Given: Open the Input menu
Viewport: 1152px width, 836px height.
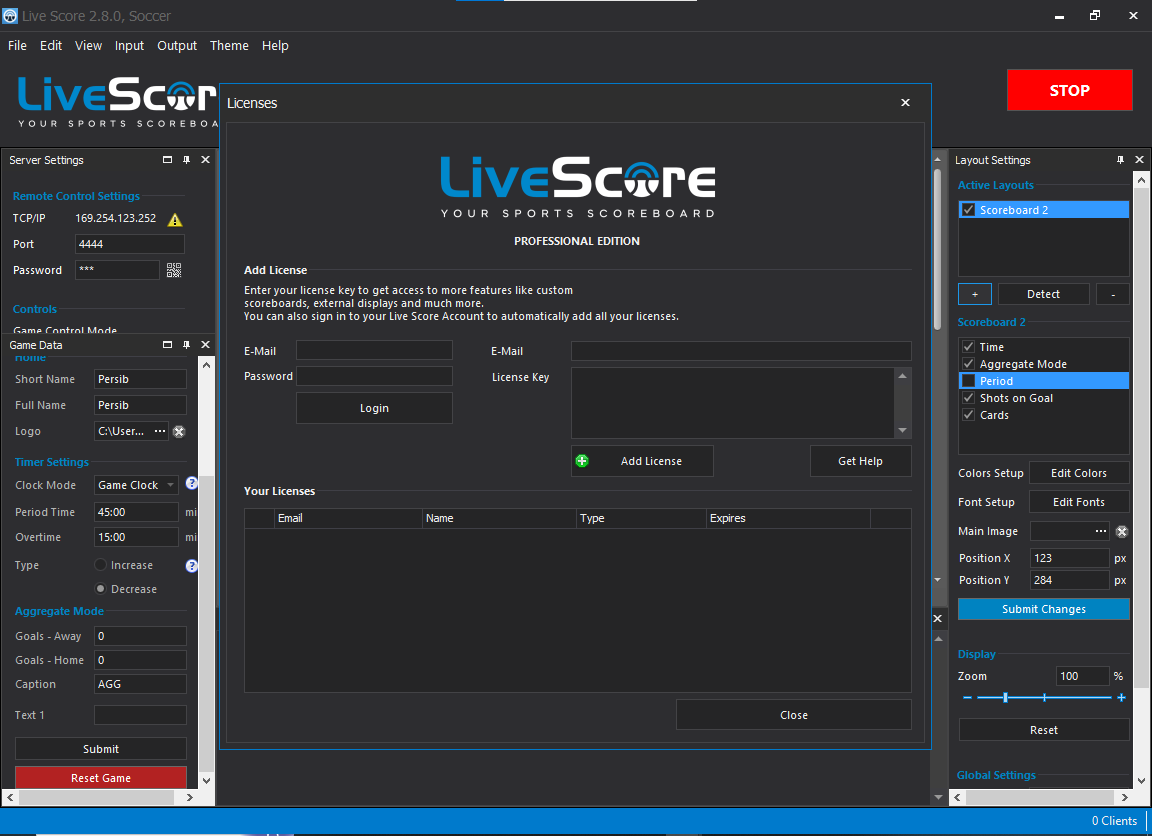Looking at the screenshot, I should [x=129, y=46].
